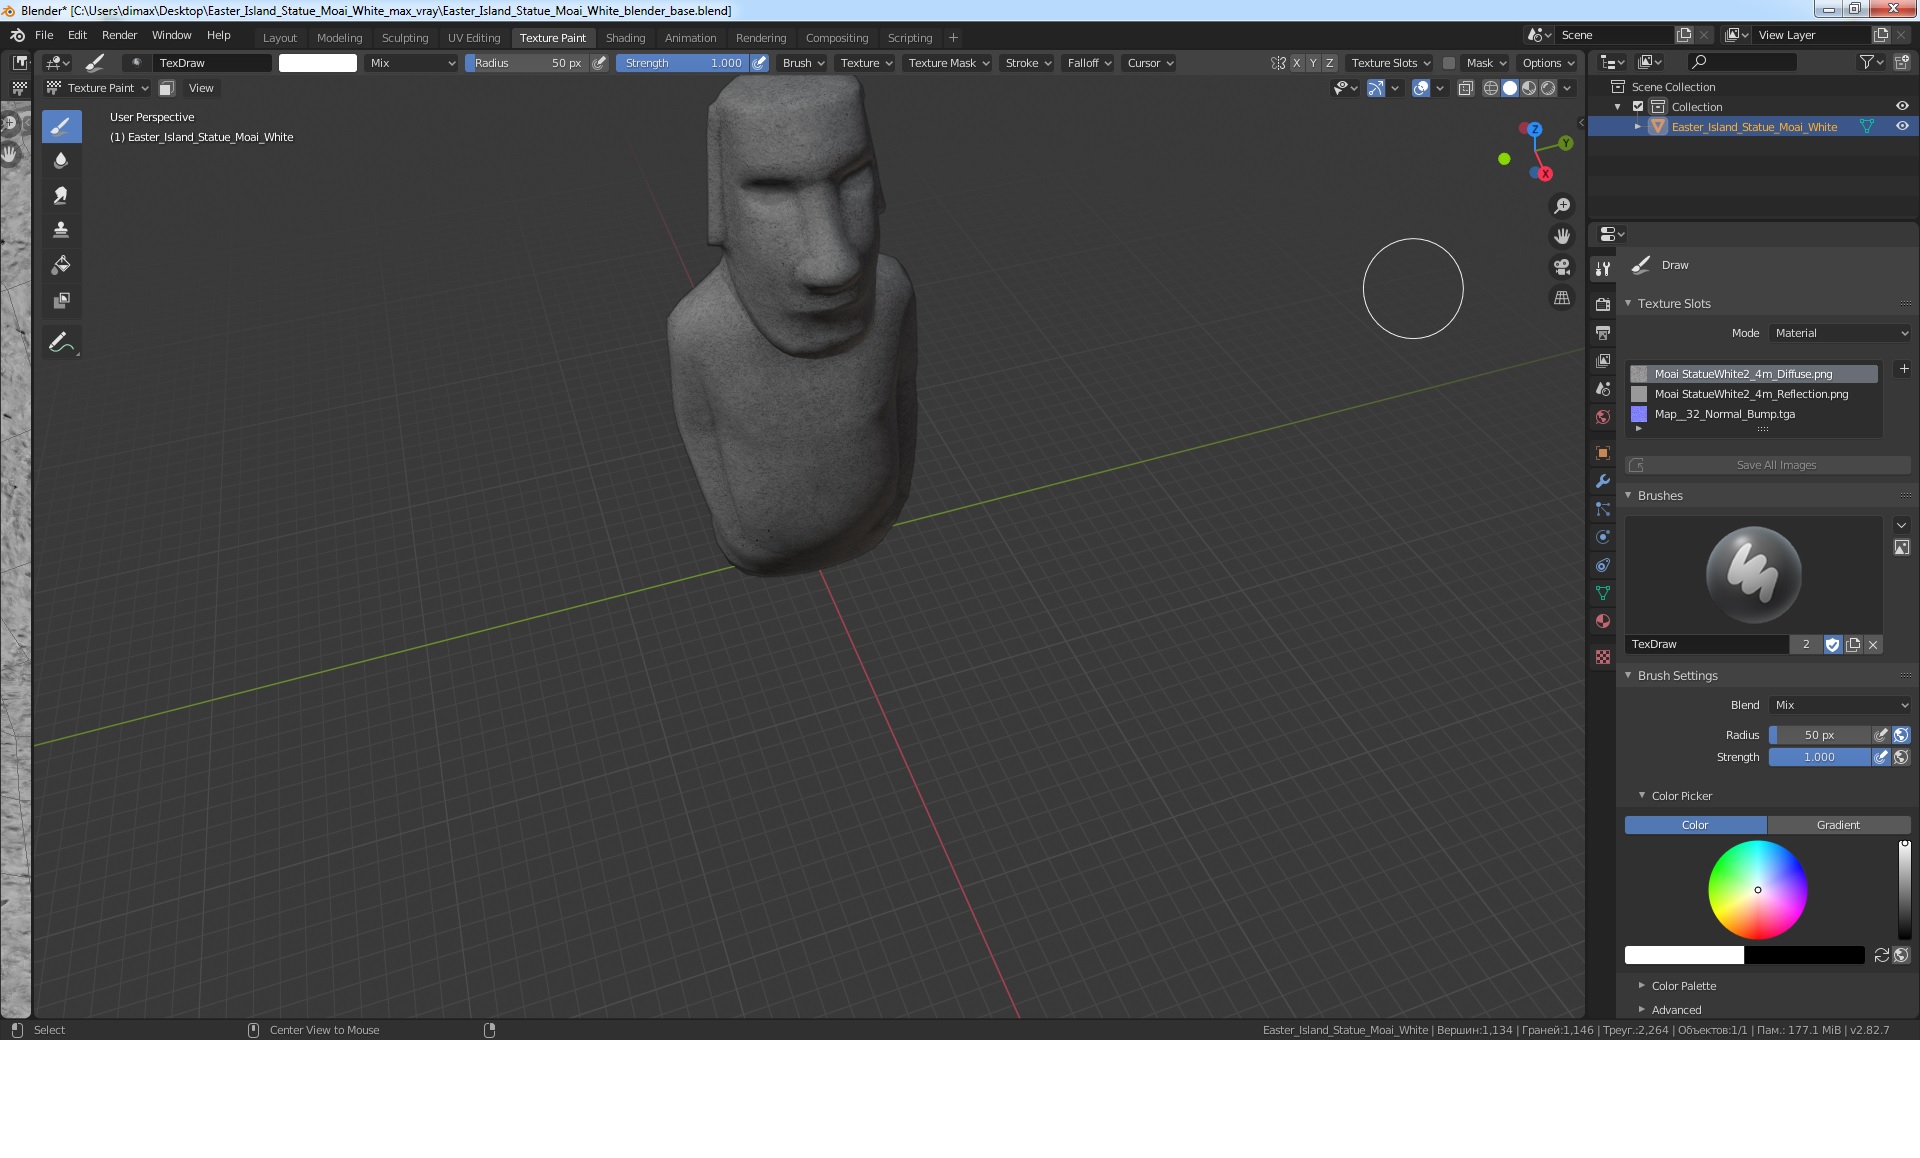The height and width of the screenshot is (1158, 1920).
Task: Adjust the Strength slider in Brush Settings
Action: pyautogui.click(x=1818, y=757)
